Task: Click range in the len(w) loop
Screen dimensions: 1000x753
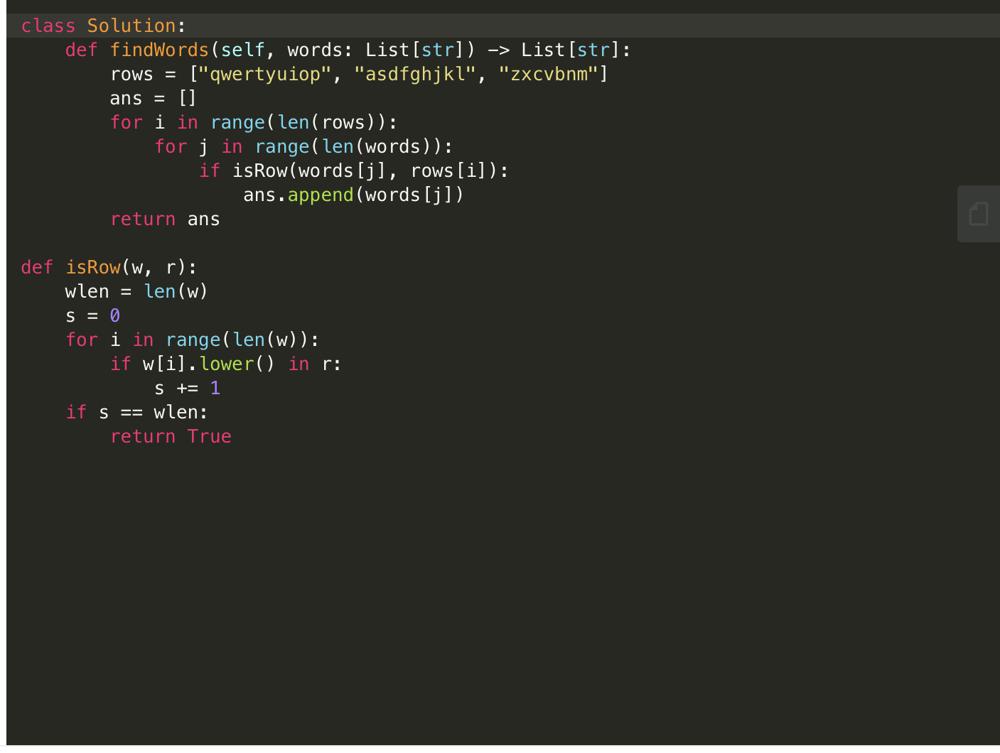Action: click(193, 339)
